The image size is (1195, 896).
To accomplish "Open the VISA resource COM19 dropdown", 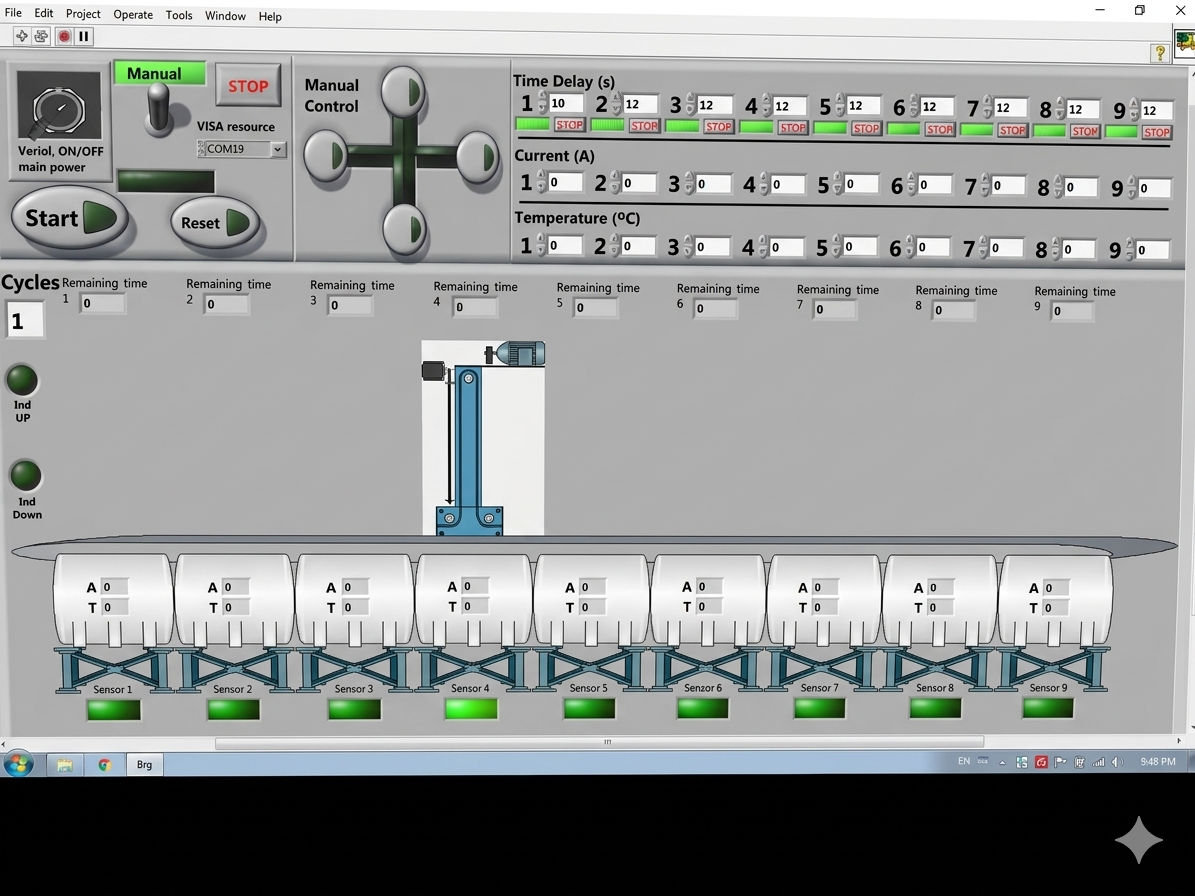I will coord(278,149).
